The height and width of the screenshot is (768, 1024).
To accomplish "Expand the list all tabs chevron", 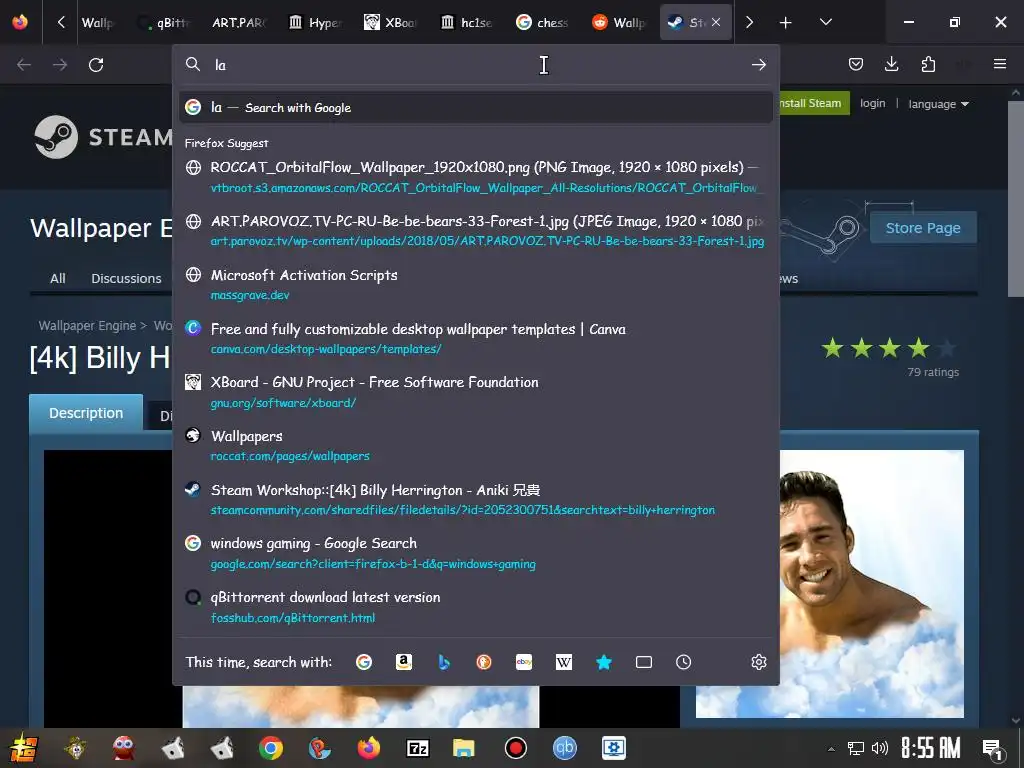I will 825,23.
